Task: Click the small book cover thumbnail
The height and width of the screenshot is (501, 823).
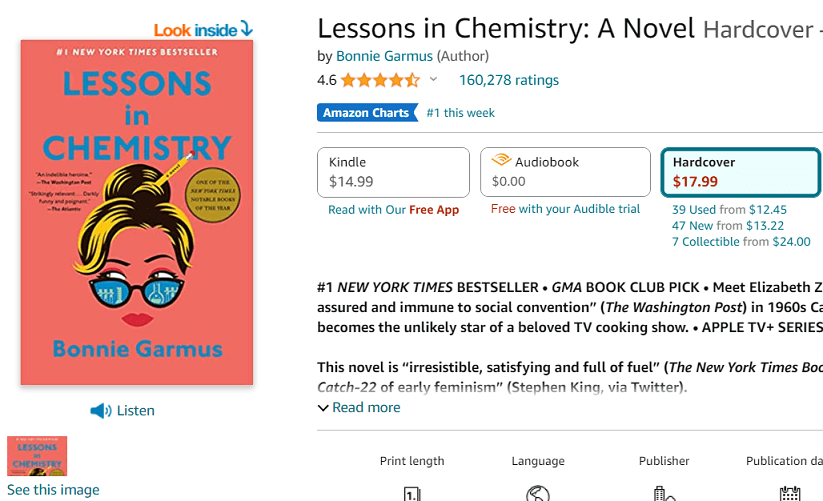Action: pos(37,455)
